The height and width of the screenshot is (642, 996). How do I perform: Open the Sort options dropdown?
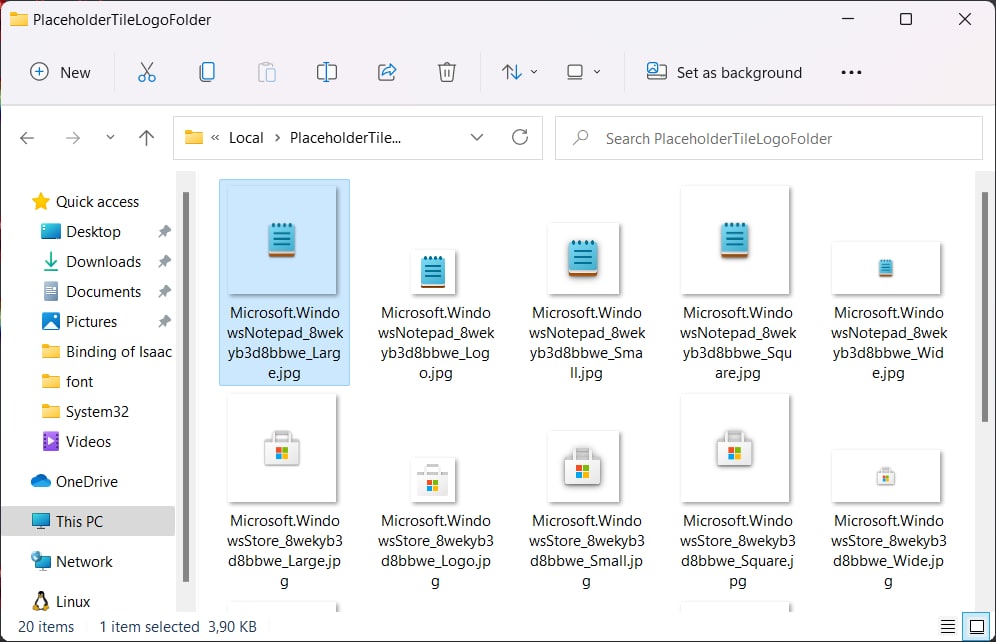[x=519, y=72]
